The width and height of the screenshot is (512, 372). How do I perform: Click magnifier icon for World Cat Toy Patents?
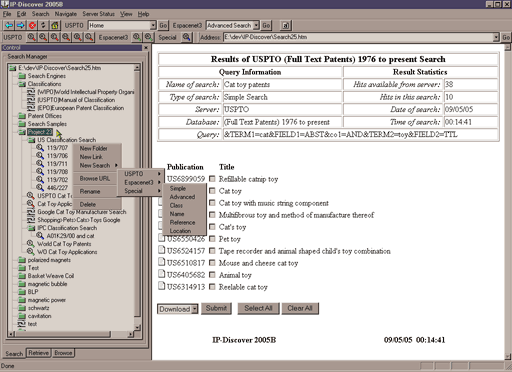tap(31, 244)
